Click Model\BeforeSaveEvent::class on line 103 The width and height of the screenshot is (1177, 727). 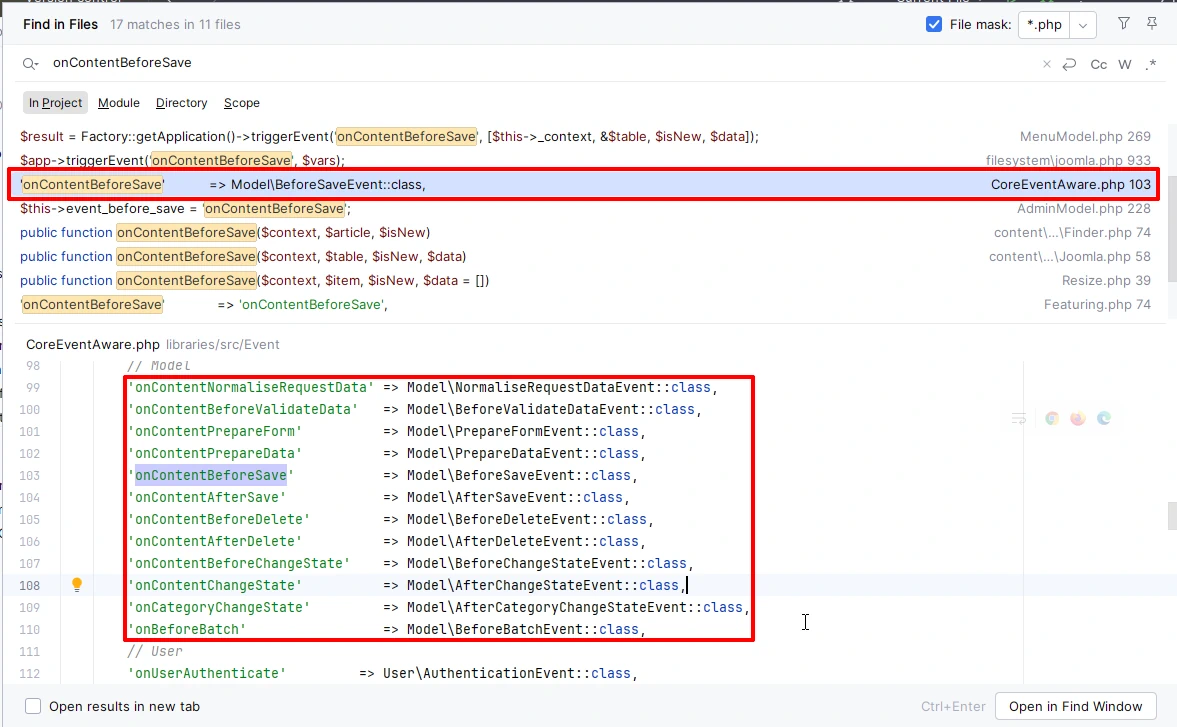coord(519,475)
